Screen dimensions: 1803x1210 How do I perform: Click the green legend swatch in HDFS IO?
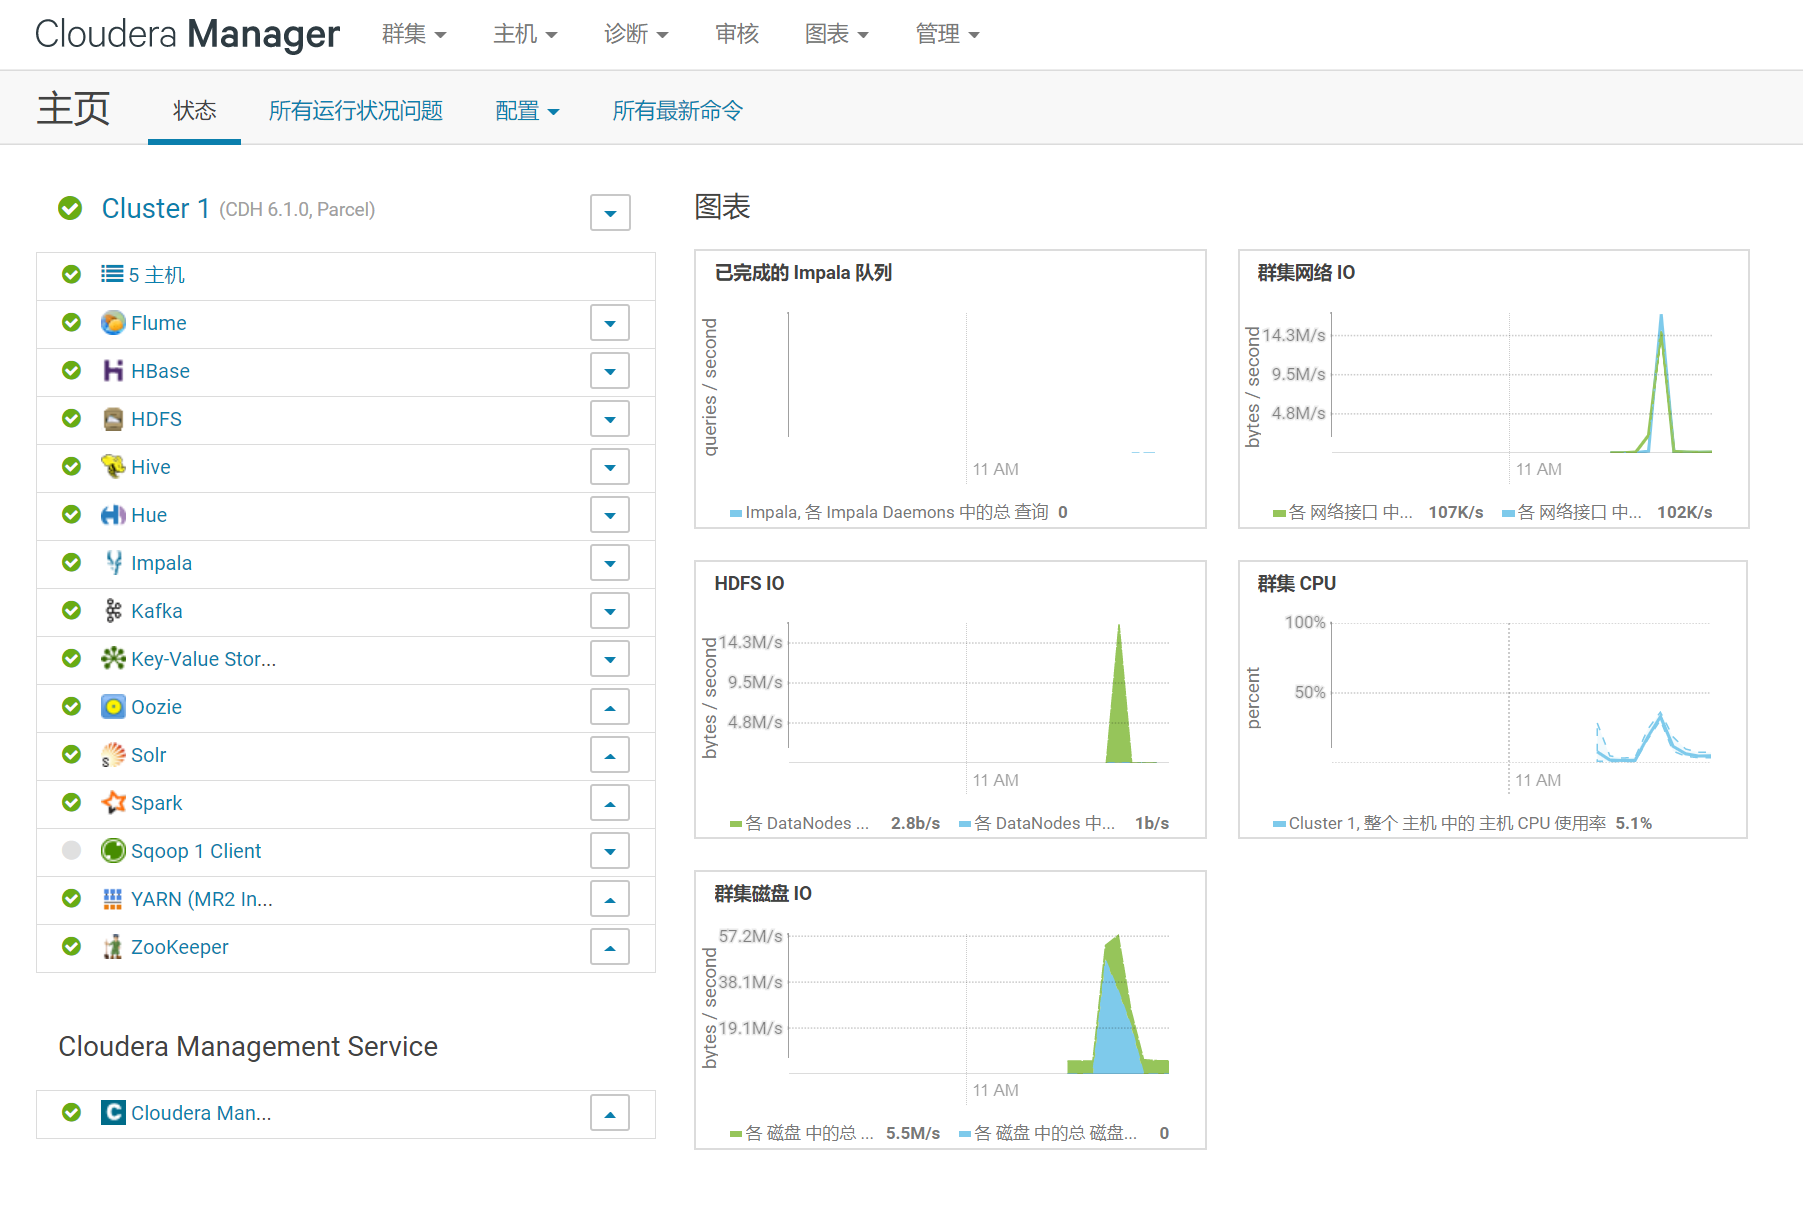tap(736, 824)
